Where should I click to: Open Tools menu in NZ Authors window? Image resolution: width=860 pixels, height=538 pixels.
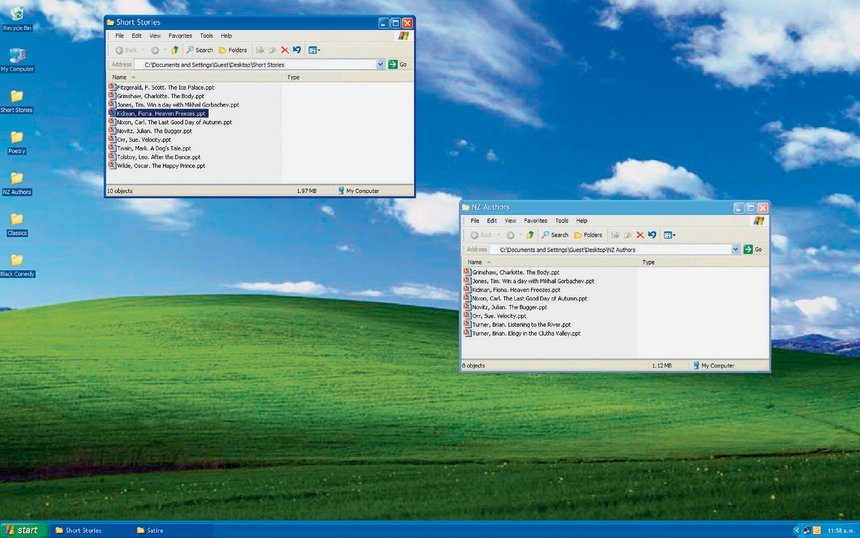point(562,220)
